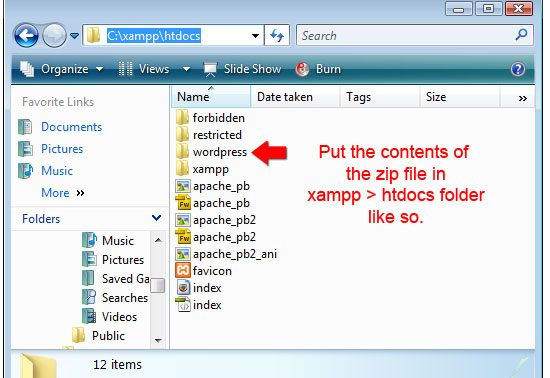Click the folder icon in address bar
The width and height of the screenshot is (550, 378).
pos(93,35)
